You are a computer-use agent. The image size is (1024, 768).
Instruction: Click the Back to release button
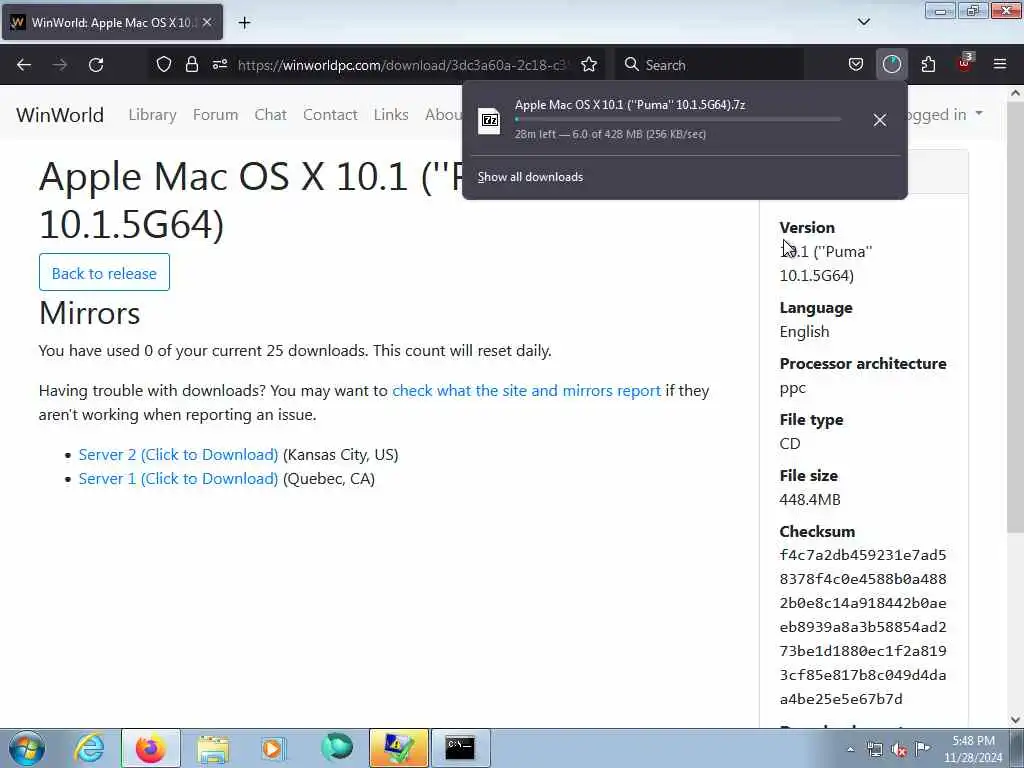point(104,272)
